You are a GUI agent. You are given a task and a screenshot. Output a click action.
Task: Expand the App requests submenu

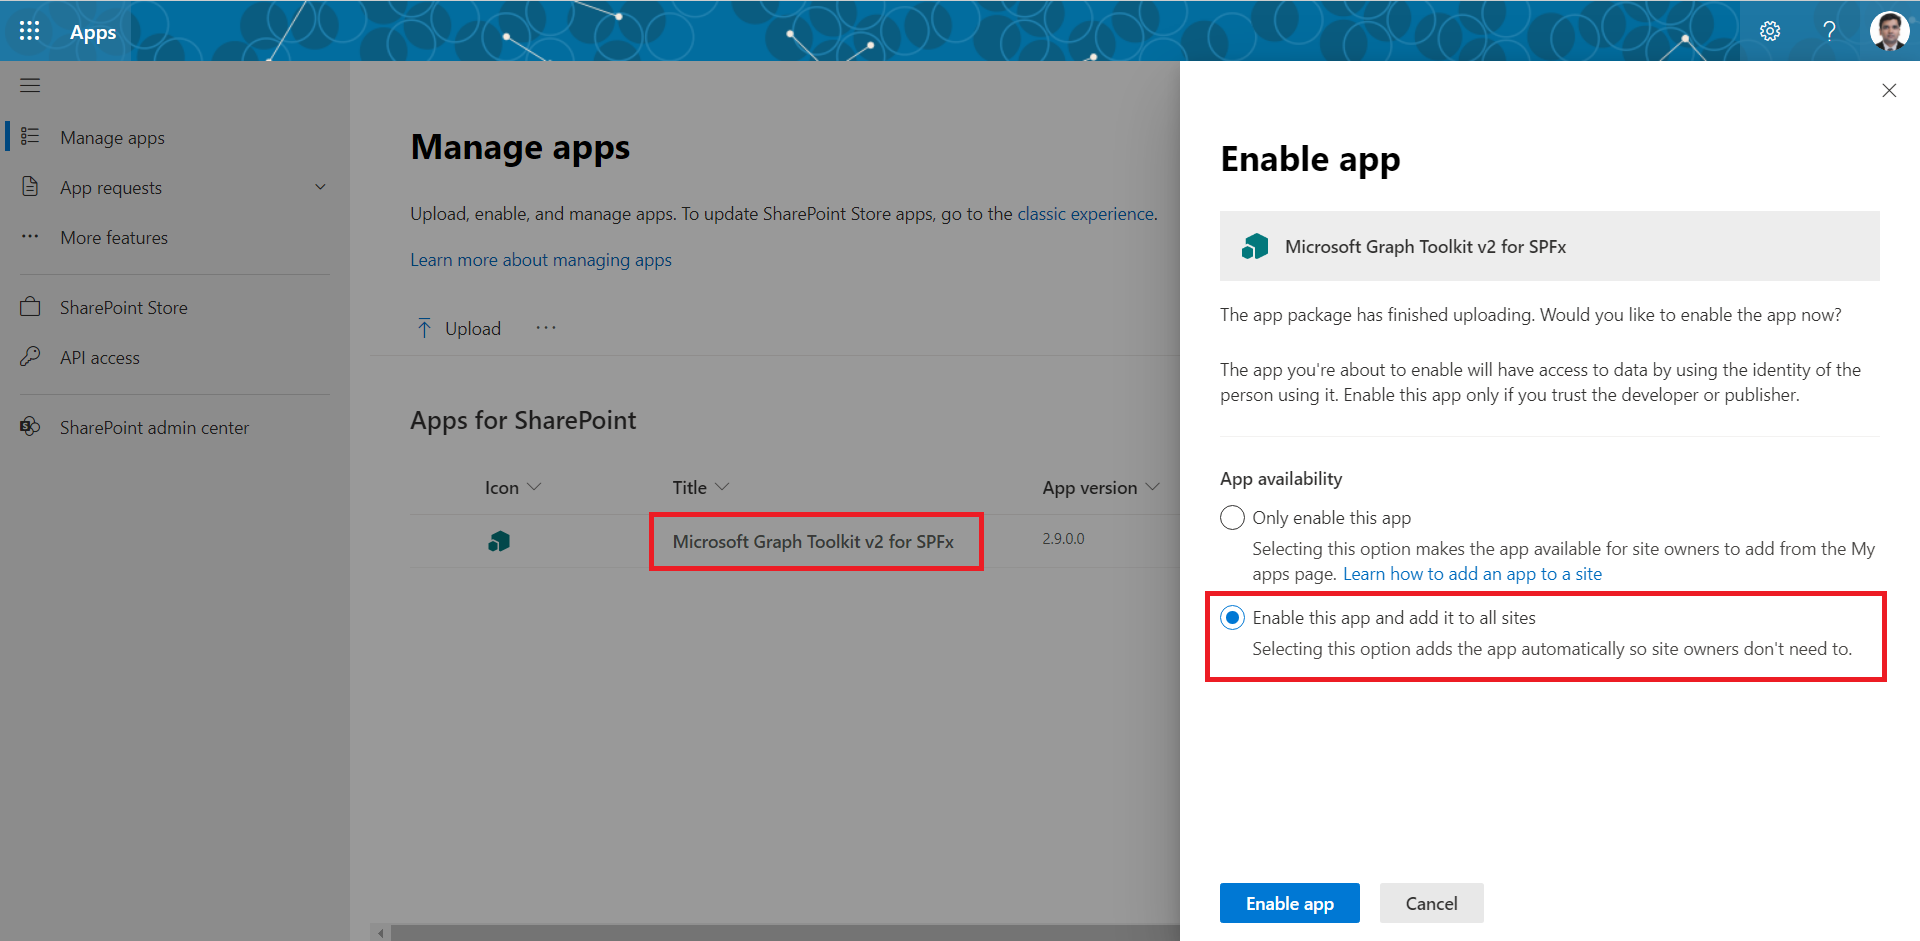(320, 188)
